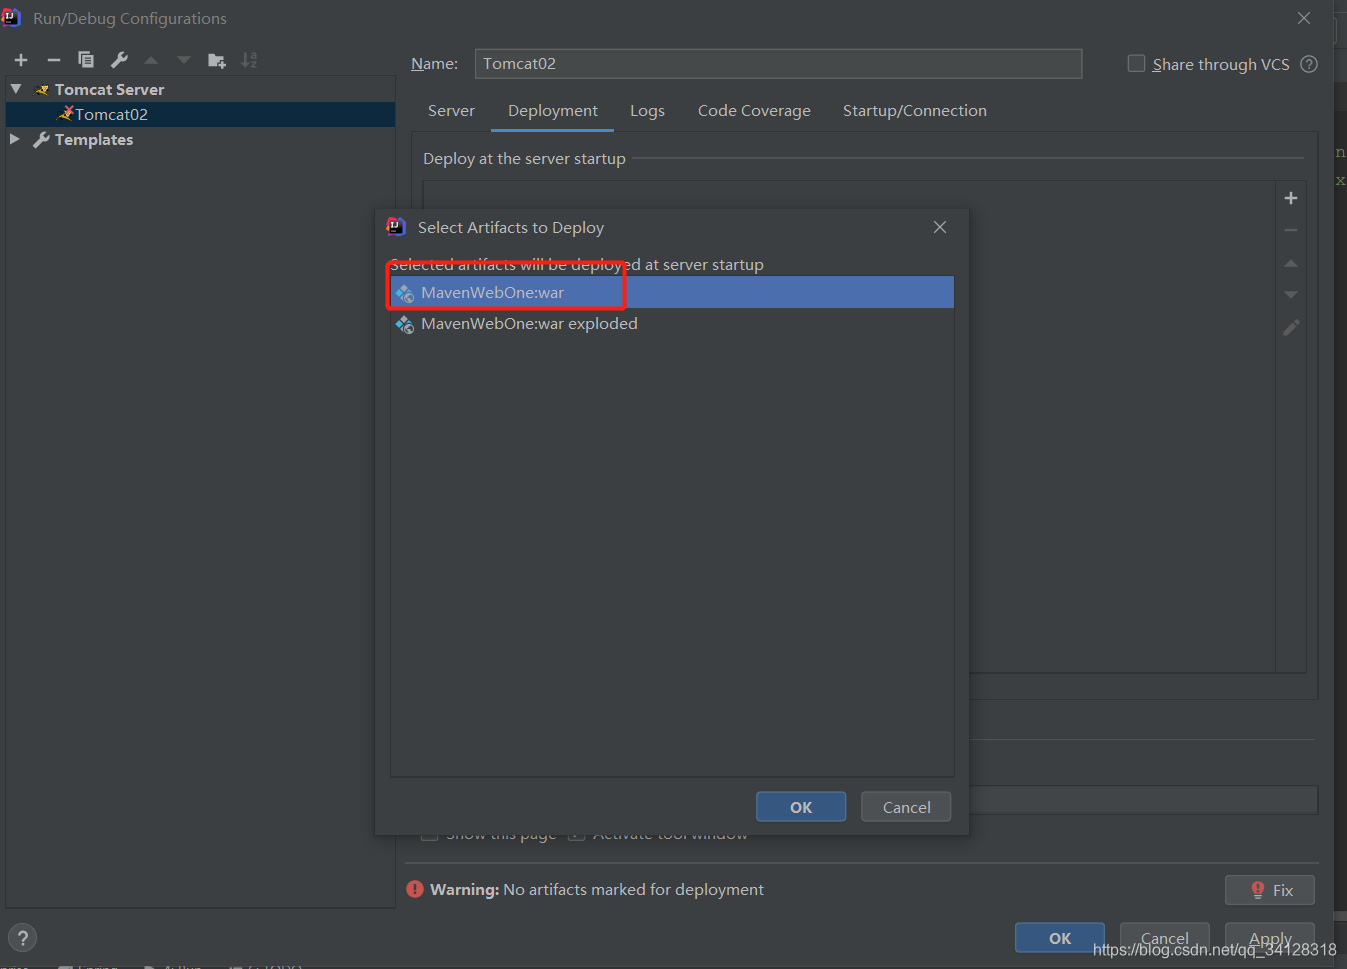Add artifact with plus icon in deployment panel
This screenshot has width=1347, height=969.
(1291, 198)
